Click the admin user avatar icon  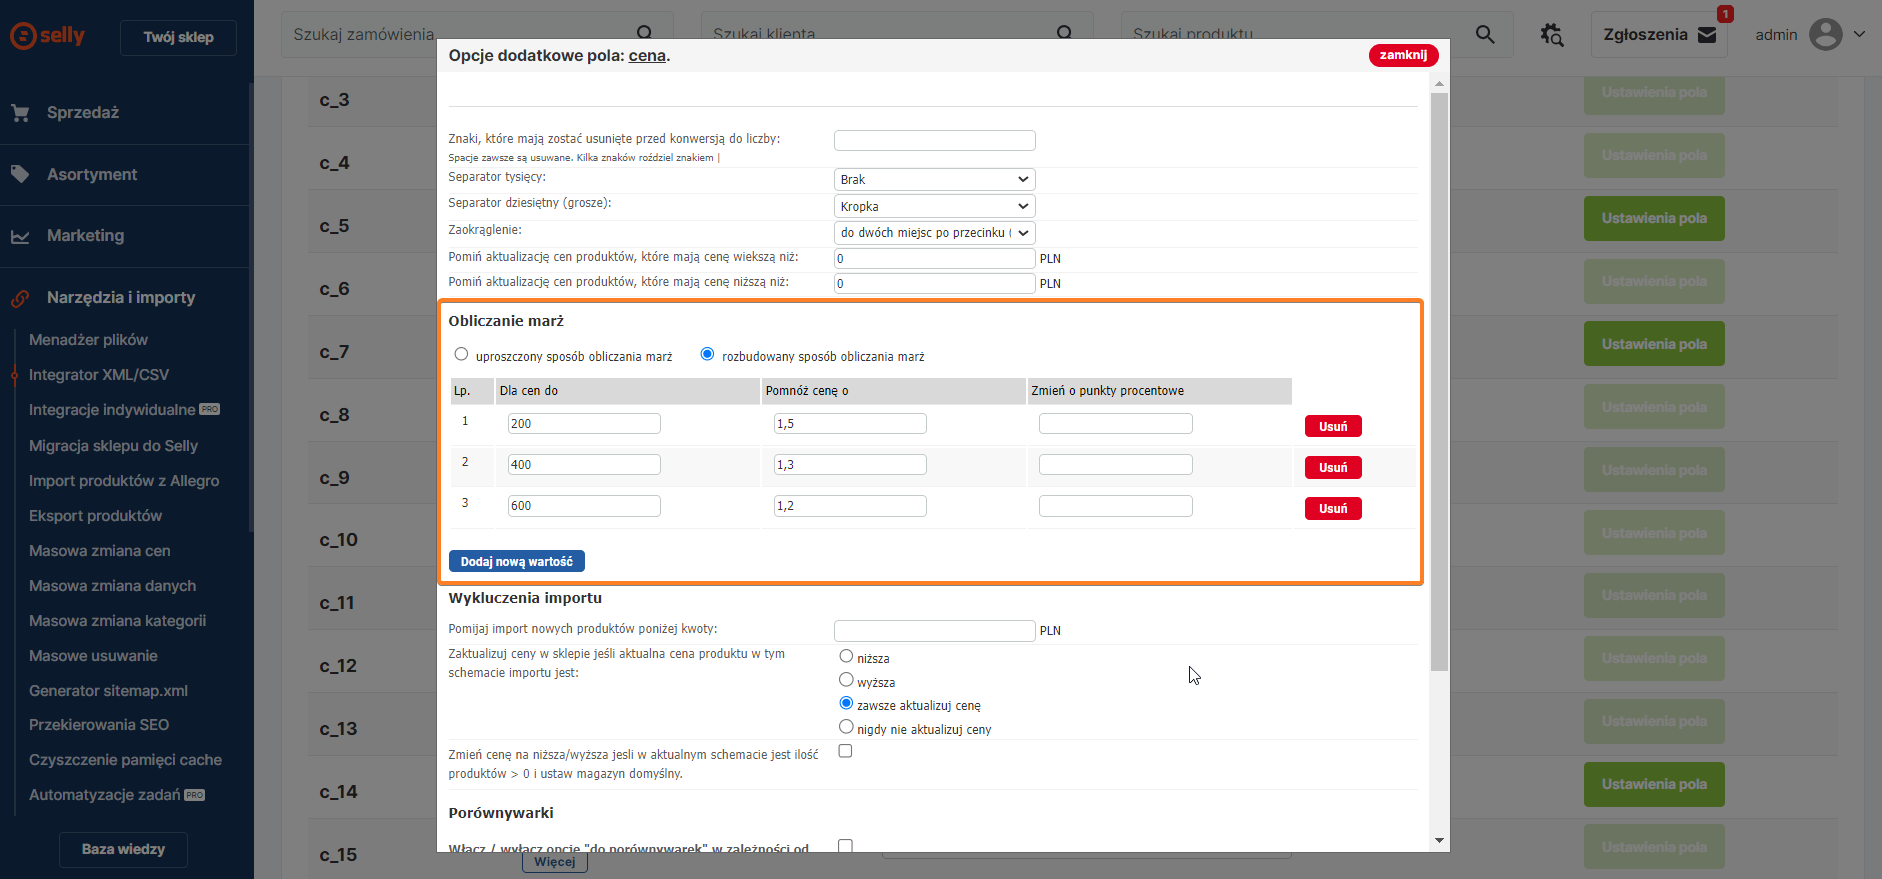click(1825, 35)
